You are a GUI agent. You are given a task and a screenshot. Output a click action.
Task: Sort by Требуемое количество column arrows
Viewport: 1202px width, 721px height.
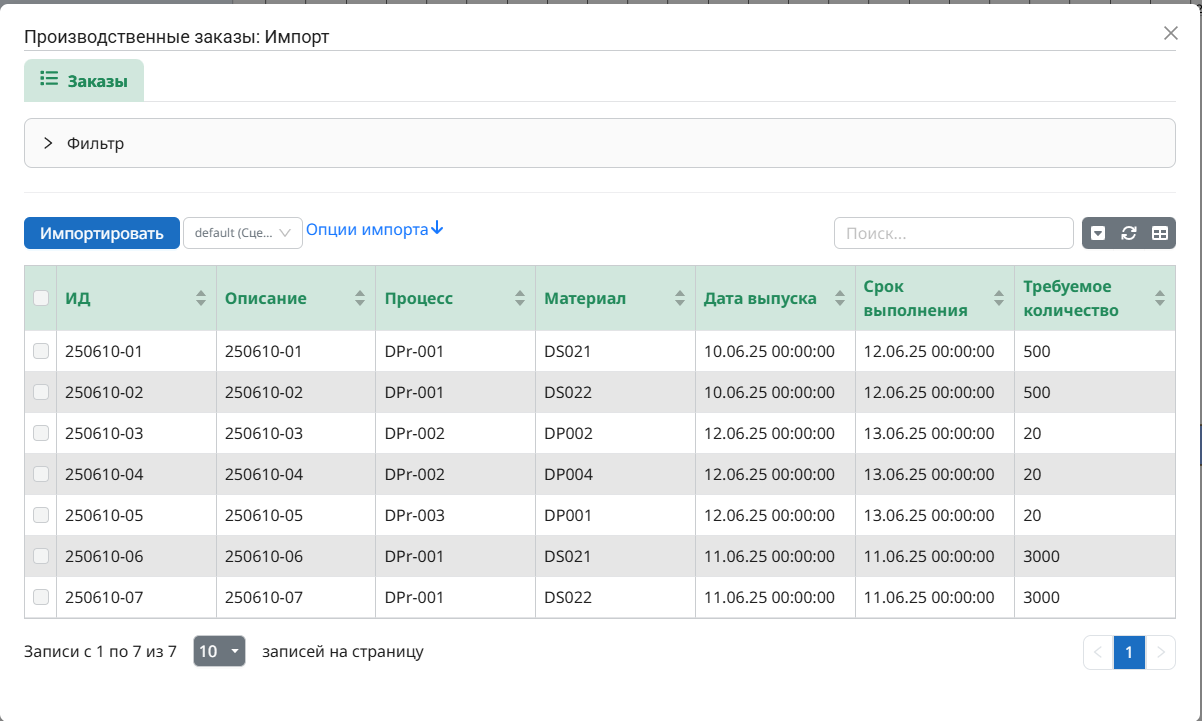coord(1160,298)
